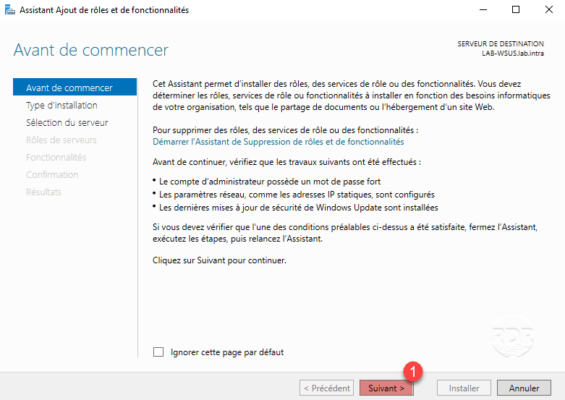Click the LAB-WSUS.lab.intra server name

pyautogui.click(x=513, y=53)
